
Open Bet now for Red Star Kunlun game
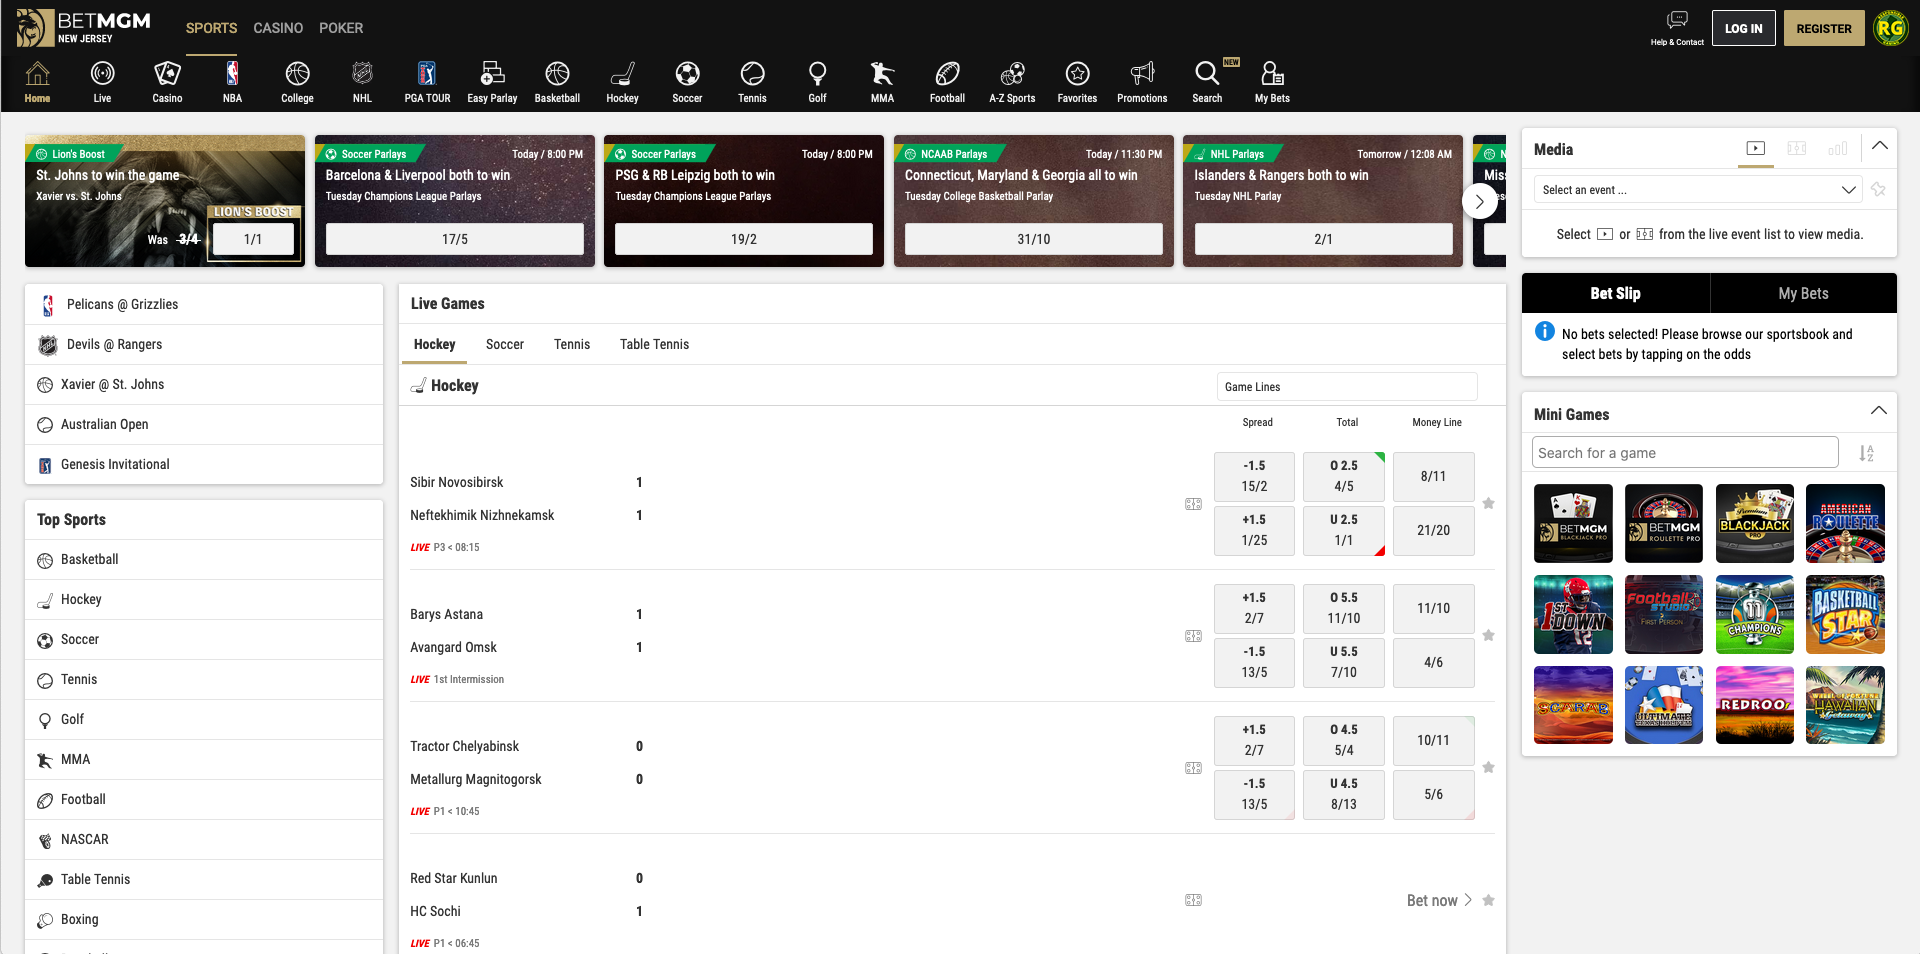pos(1439,900)
